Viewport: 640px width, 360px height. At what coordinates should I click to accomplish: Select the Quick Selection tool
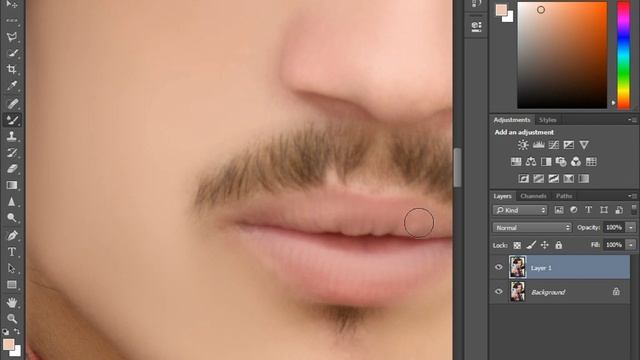[x=12, y=53]
